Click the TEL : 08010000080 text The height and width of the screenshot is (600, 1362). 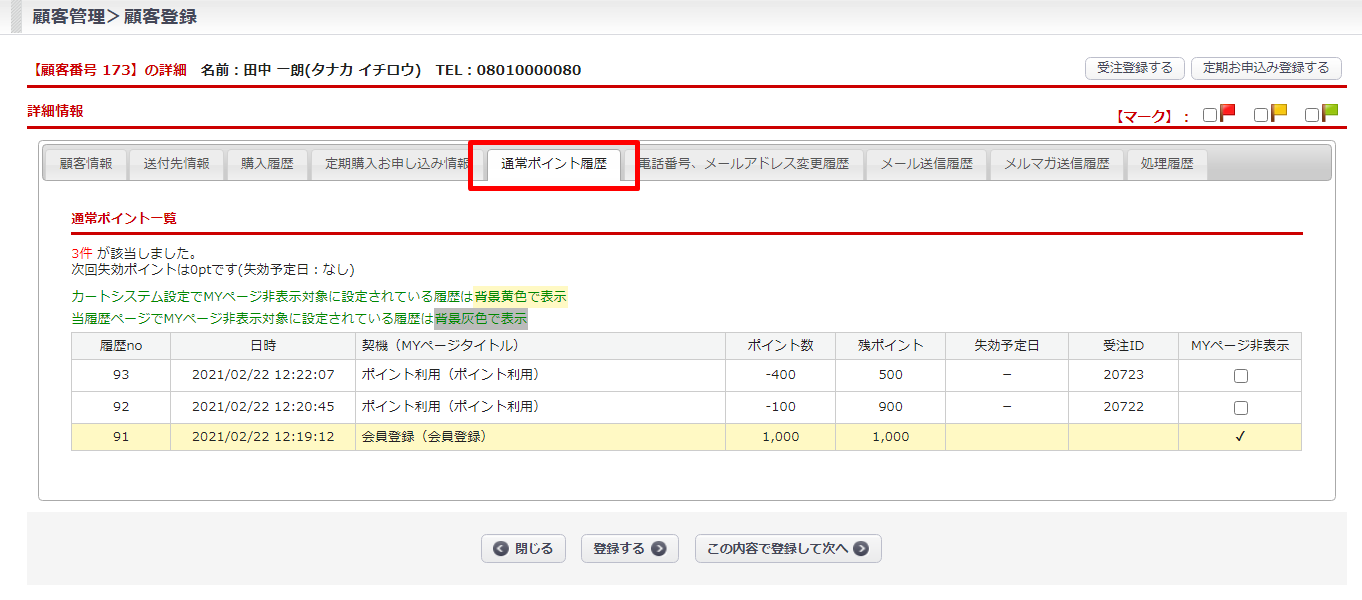coord(508,70)
